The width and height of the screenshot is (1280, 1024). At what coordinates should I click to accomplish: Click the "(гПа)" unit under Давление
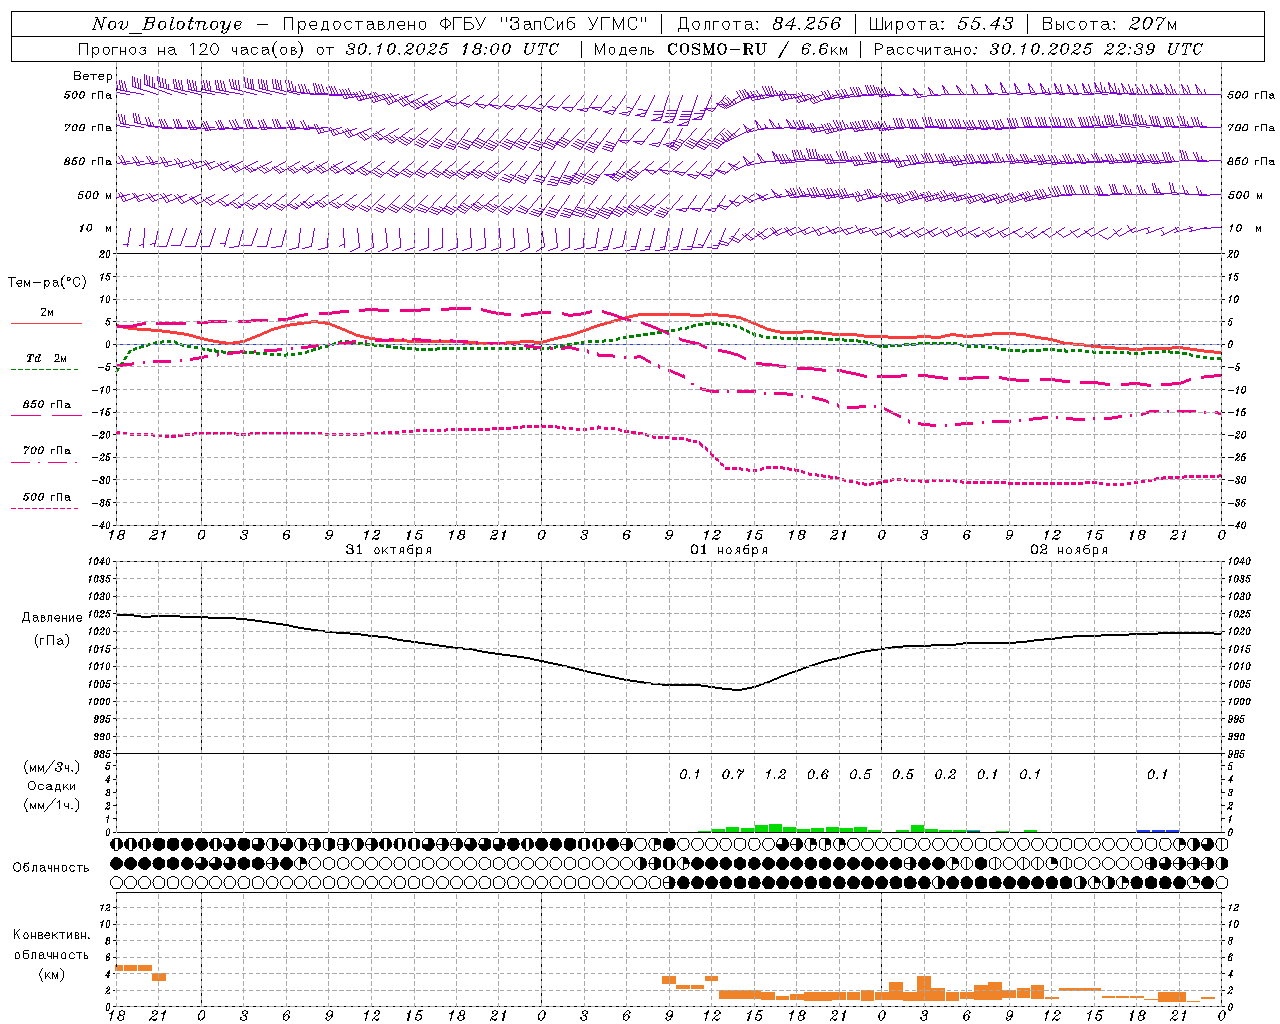coord(52,640)
